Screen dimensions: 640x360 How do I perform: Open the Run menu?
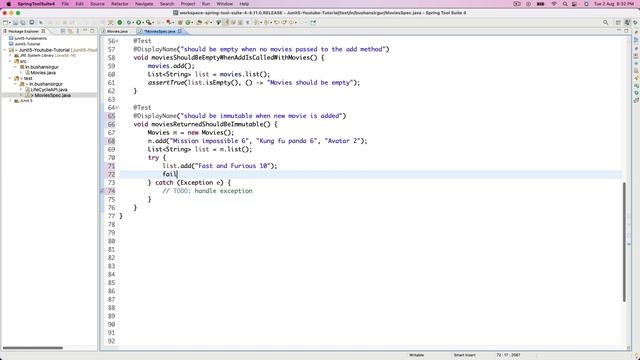[x=206, y=4]
